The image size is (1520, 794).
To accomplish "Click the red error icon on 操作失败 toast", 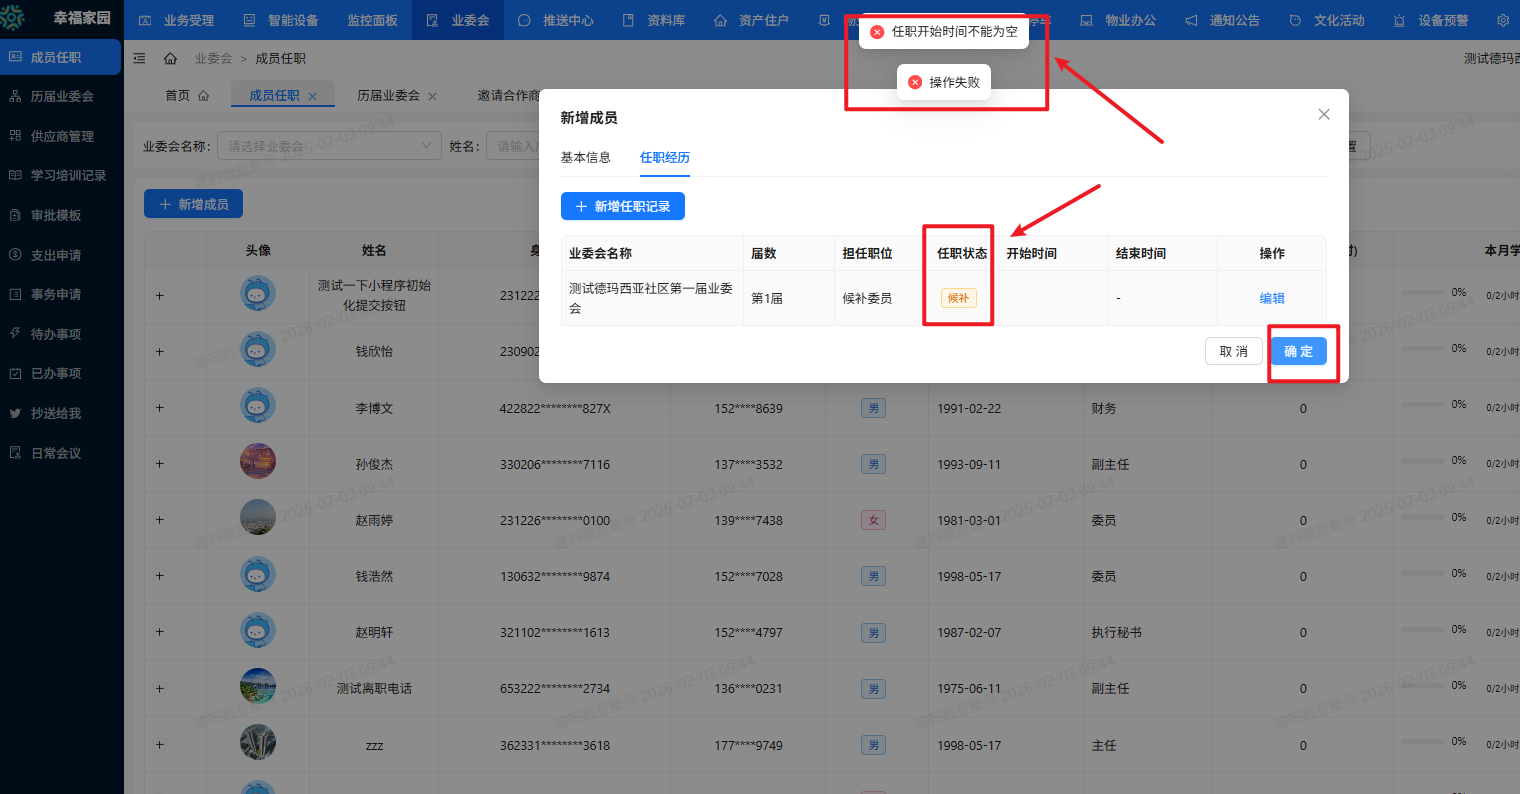I will tap(914, 82).
